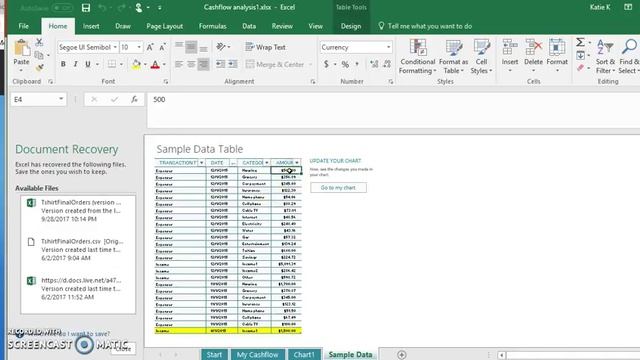The width and height of the screenshot is (640, 360).
Task: Open the AMOUNT column filter dropdown
Action: point(297,162)
